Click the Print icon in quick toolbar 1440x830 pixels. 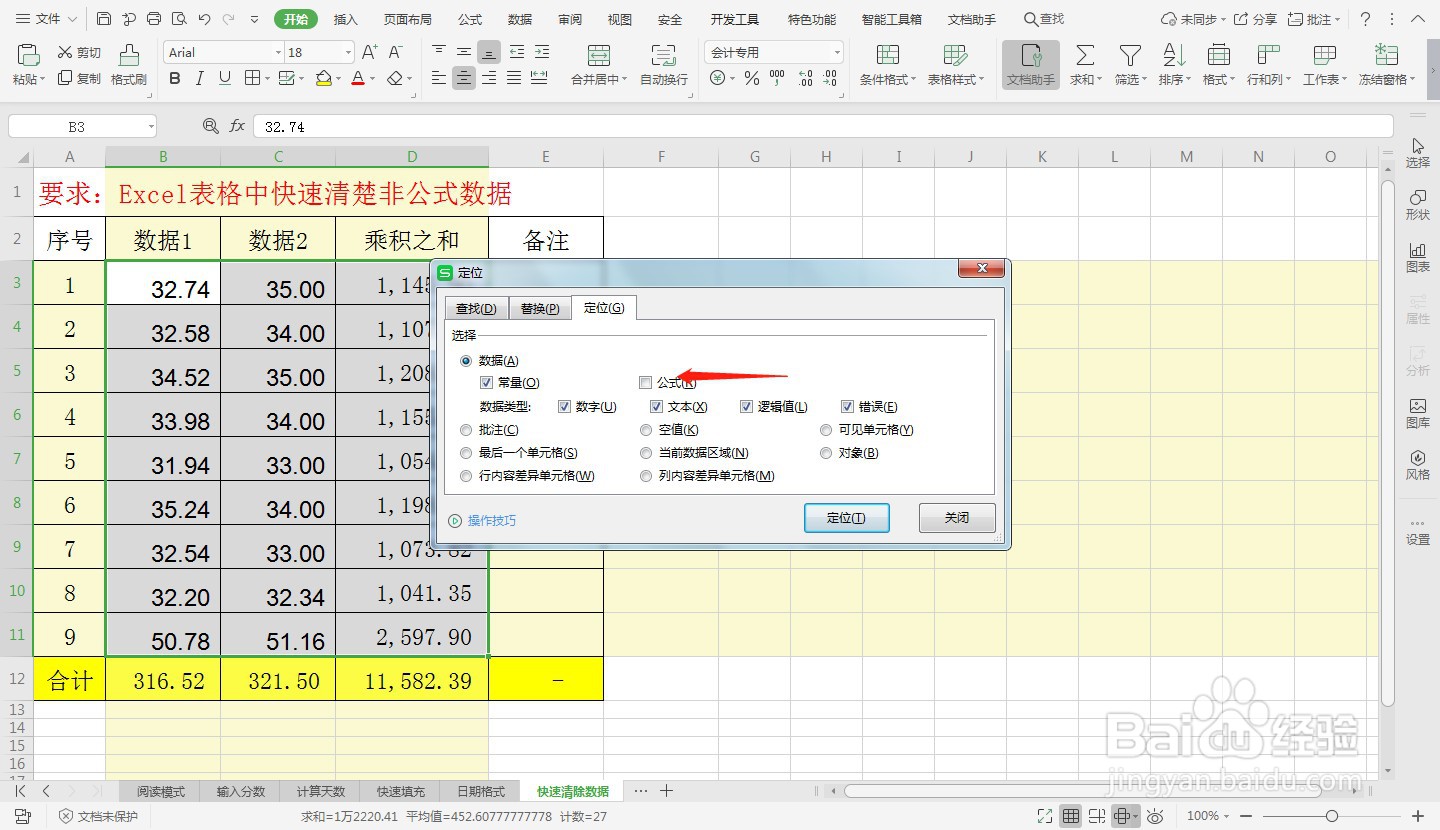(x=153, y=19)
